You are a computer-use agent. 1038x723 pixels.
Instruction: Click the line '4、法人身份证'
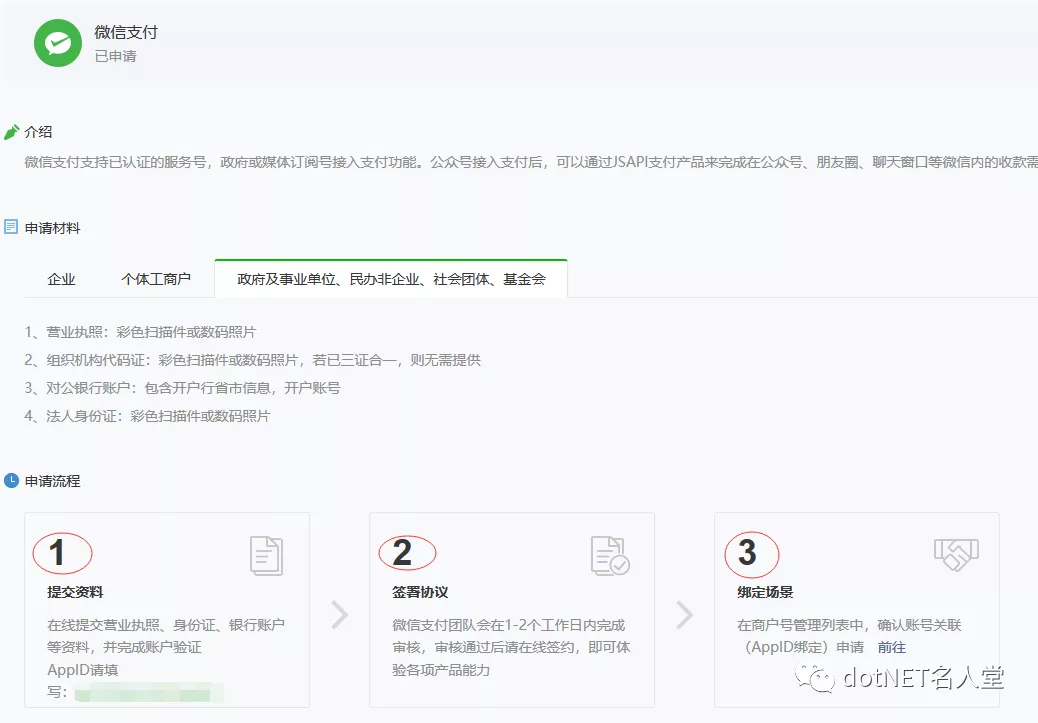(x=148, y=416)
